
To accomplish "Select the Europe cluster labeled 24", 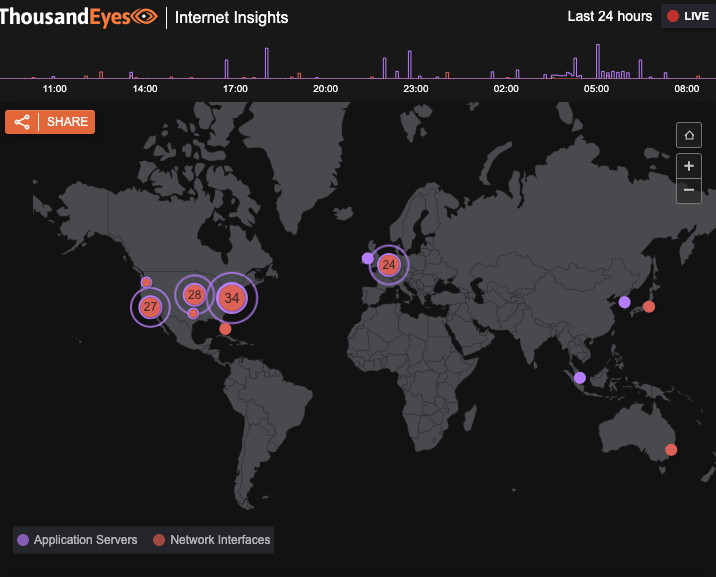I will [389, 265].
